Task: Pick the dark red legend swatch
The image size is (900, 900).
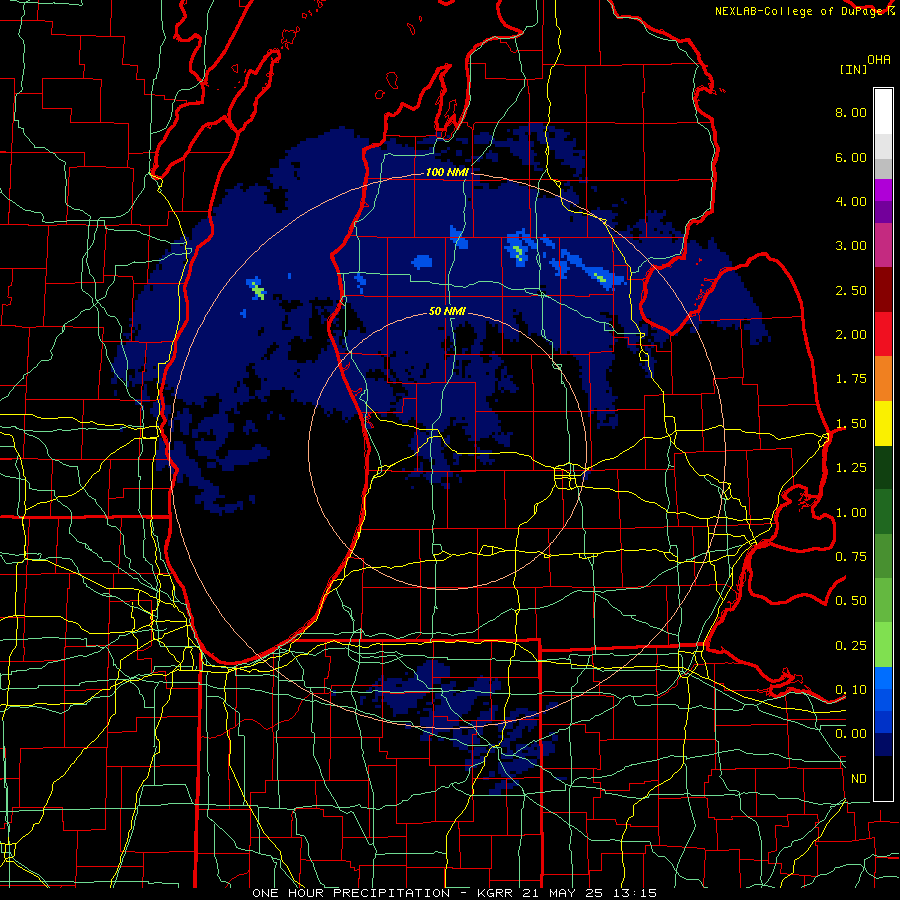Action: 883,290
